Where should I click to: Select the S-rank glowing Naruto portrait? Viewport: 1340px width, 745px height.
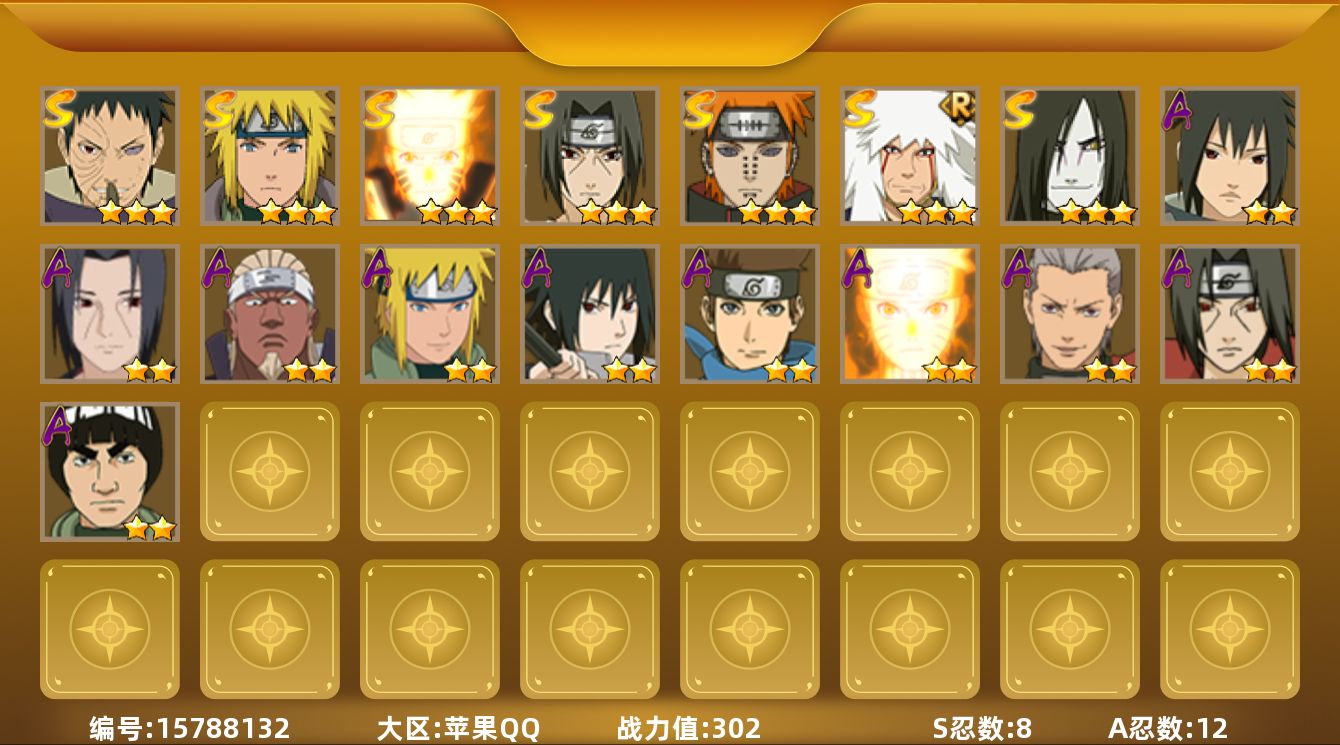[430, 156]
